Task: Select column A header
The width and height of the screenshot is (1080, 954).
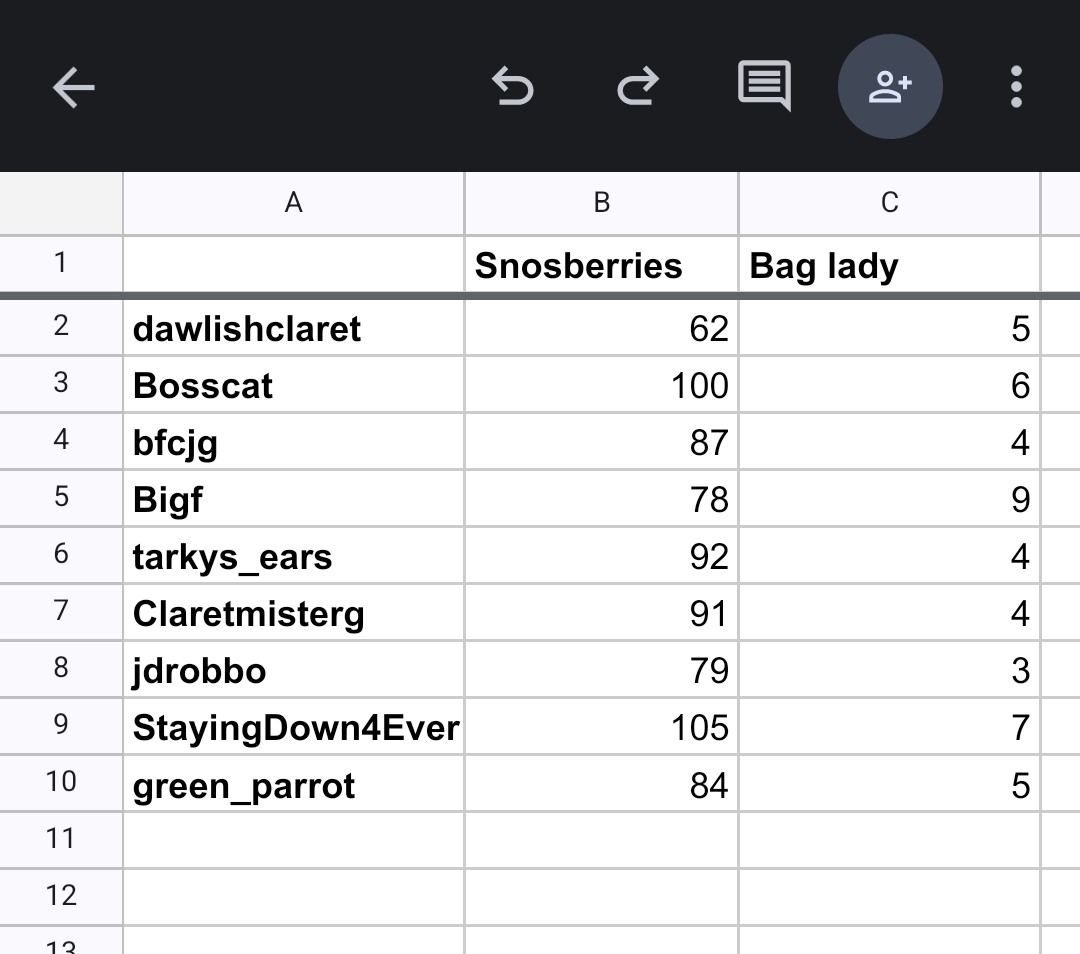Action: (x=293, y=203)
